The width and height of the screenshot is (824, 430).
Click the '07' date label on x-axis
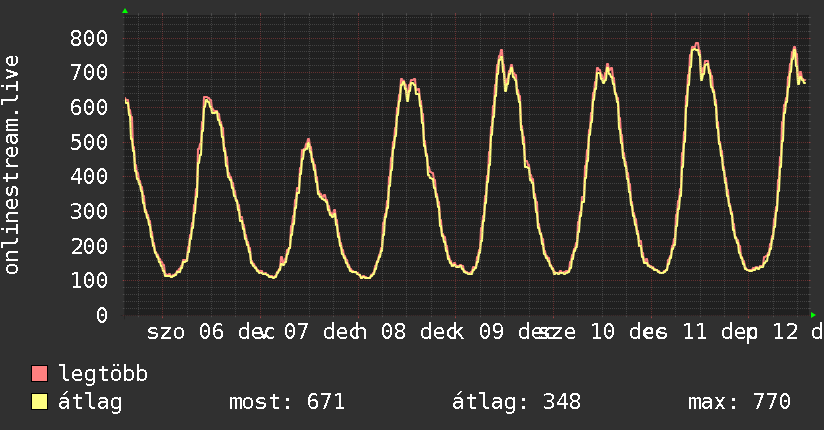coord(296,332)
